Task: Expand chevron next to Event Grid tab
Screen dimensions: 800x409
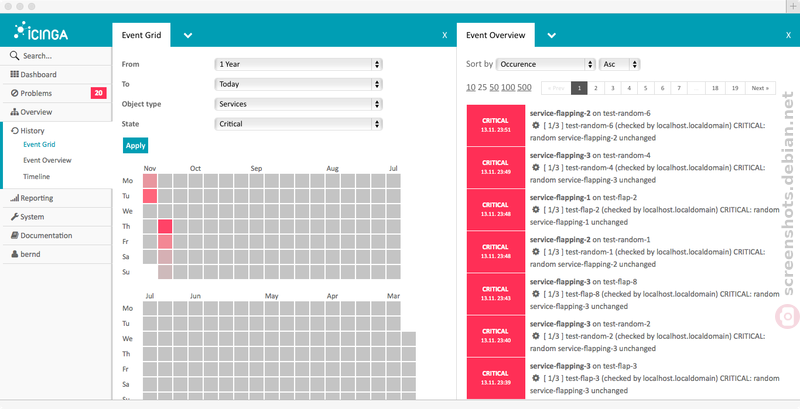Action: click(188, 36)
